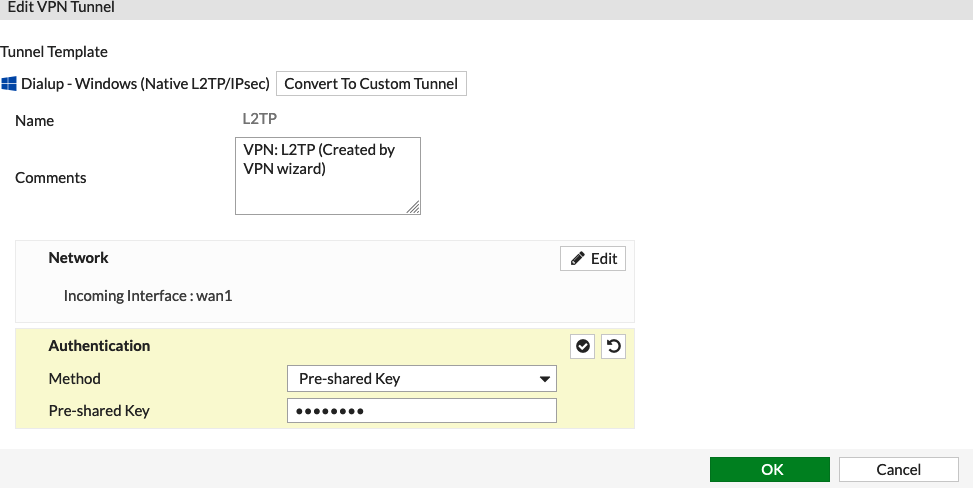Image resolution: width=973 pixels, height=488 pixels.
Task: Click the Edit label in the Network section
Action: tap(604, 258)
